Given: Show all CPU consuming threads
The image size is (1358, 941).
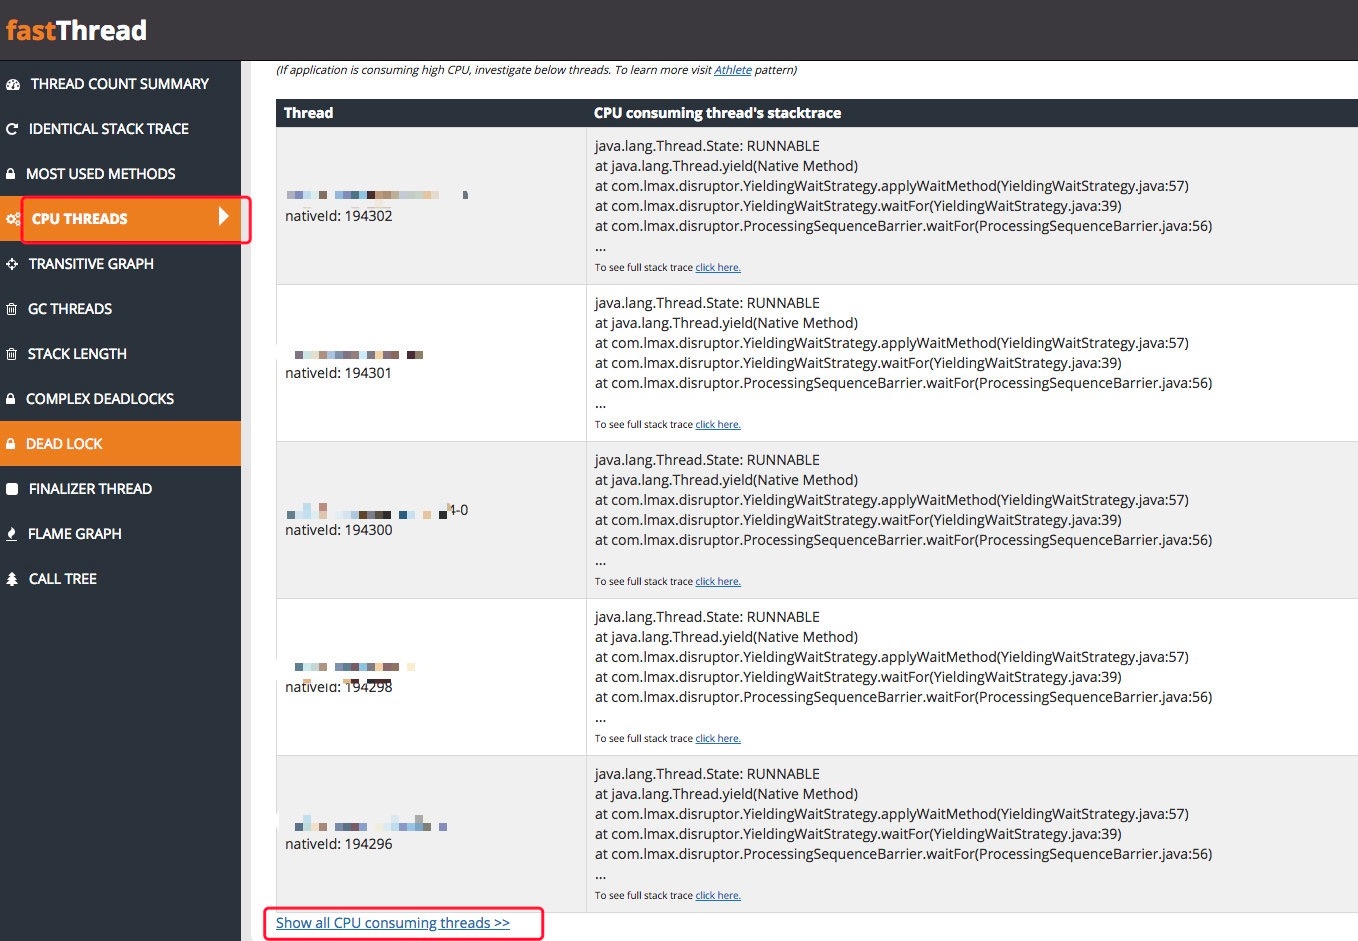Looking at the screenshot, I should pyautogui.click(x=392, y=923).
